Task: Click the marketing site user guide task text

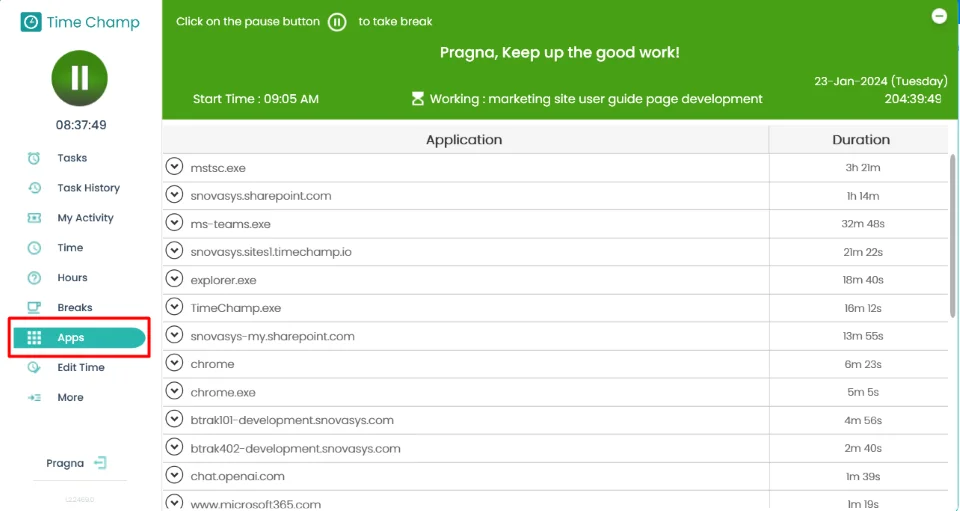Action: [x=625, y=99]
